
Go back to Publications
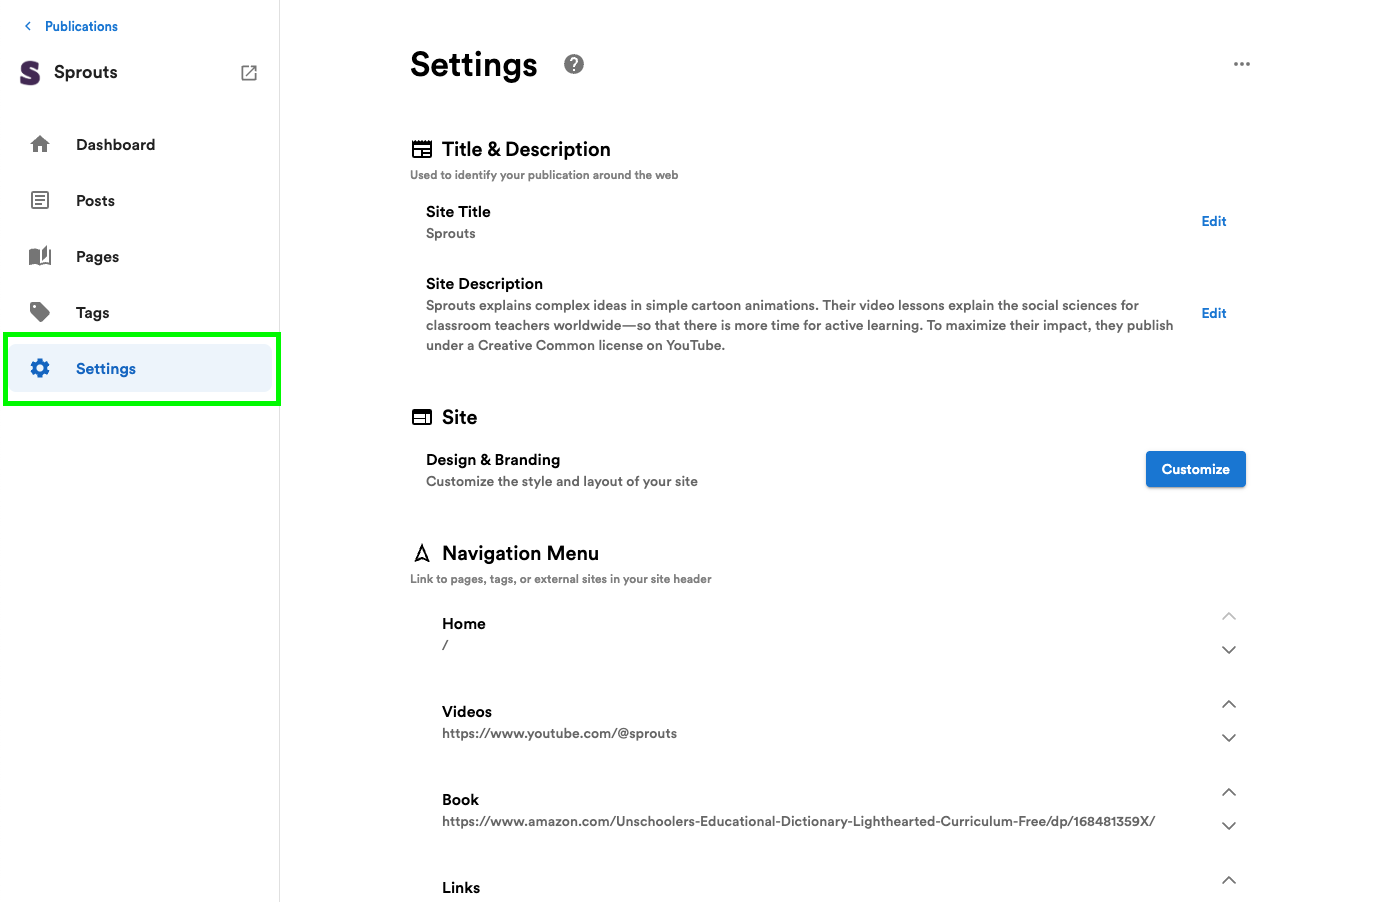tap(70, 26)
